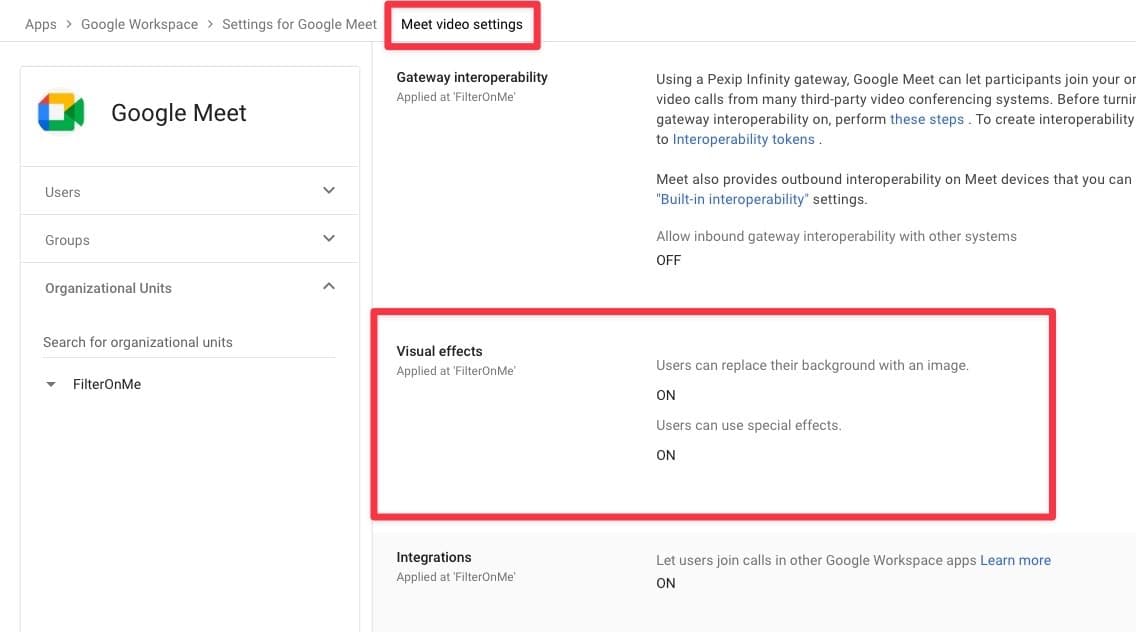Click Search for organizational units field
This screenshot has height=632, width=1136.
pyautogui.click(x=189, y=342)
